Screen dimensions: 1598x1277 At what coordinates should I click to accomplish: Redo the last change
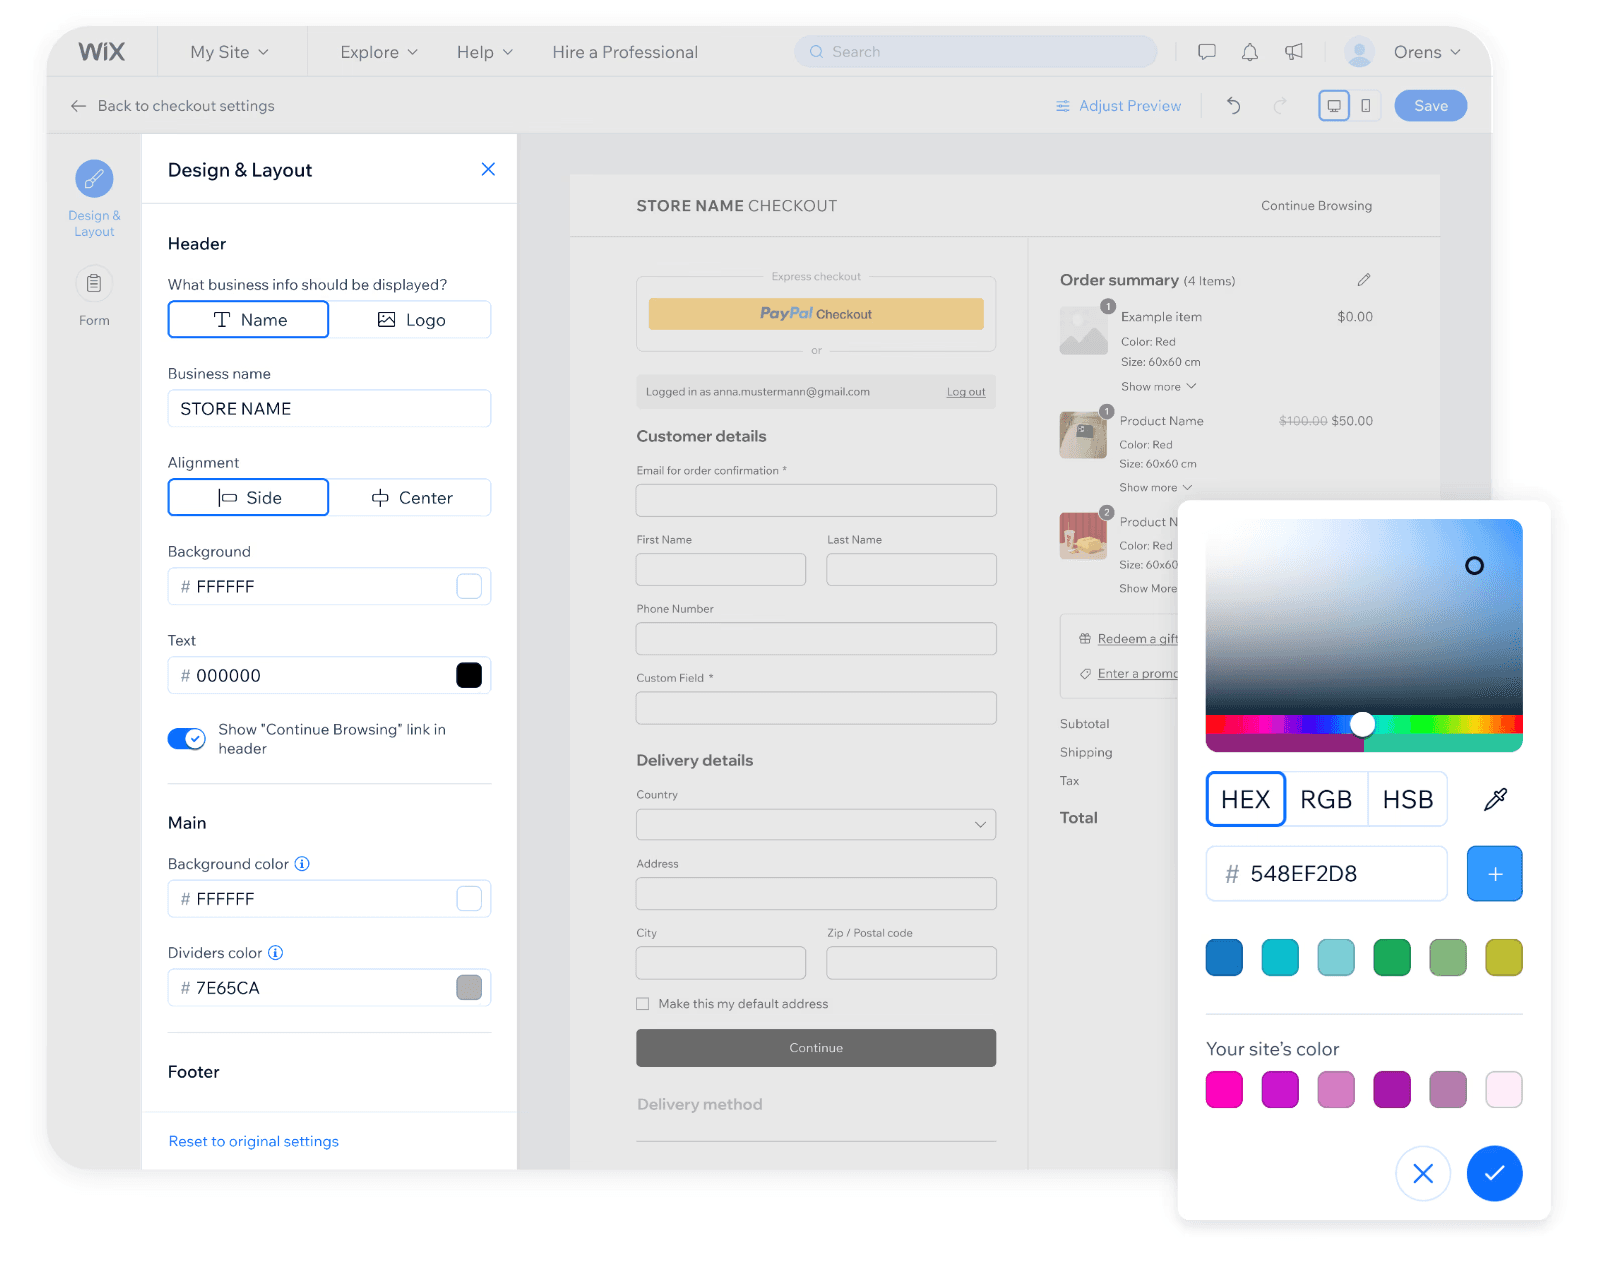tap(1279, 106)
